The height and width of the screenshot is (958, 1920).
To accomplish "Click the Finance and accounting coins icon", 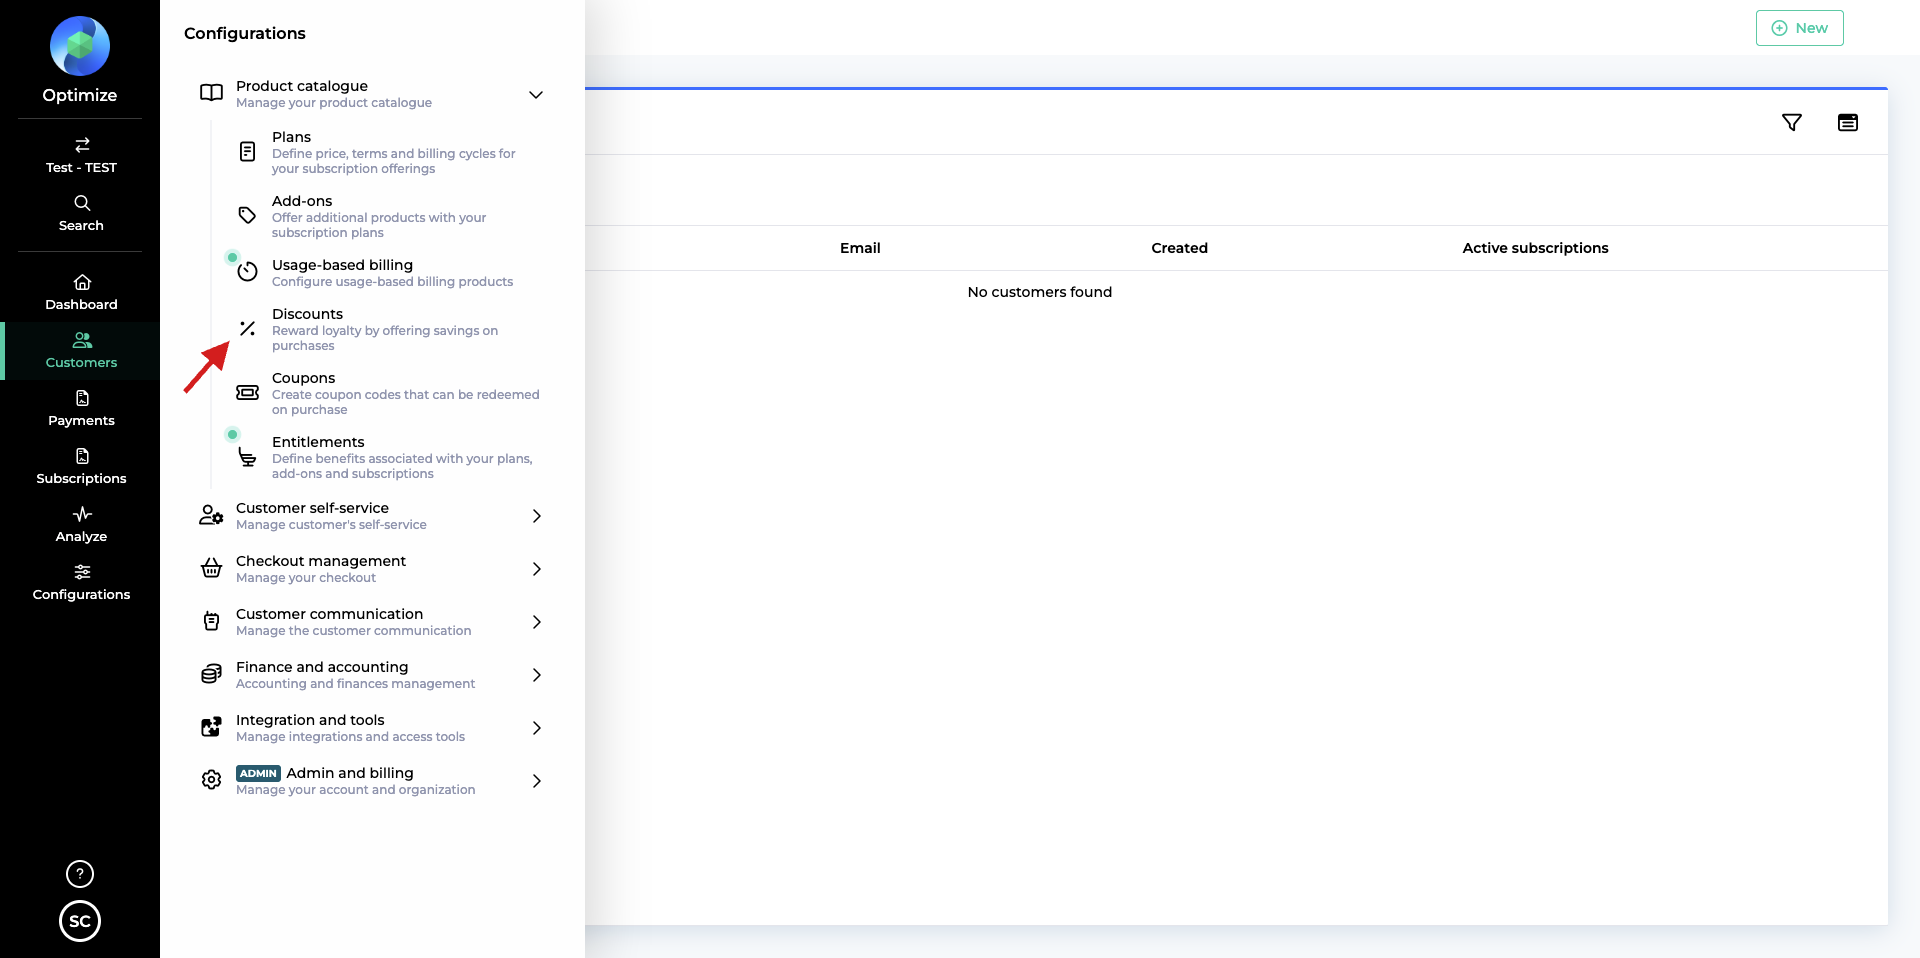I will coord(211,674).
